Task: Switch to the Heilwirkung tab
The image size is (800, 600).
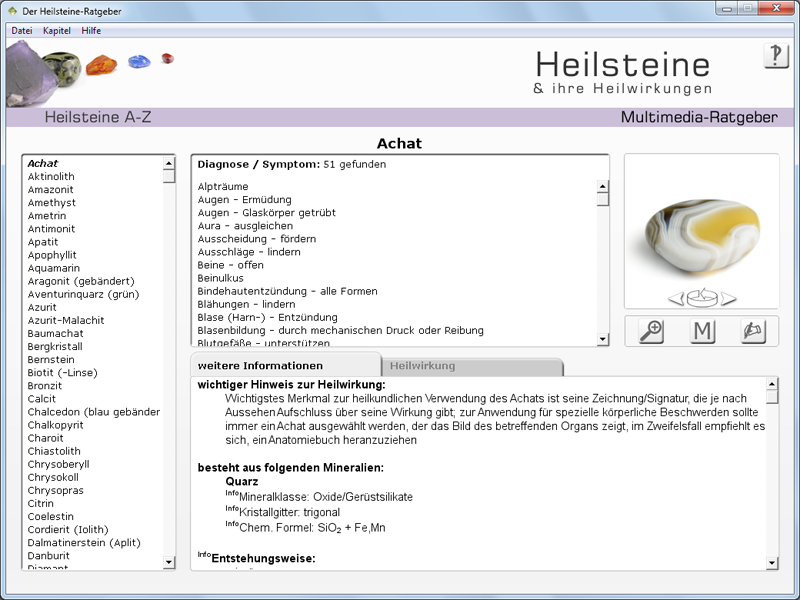Action: [422, 366]
